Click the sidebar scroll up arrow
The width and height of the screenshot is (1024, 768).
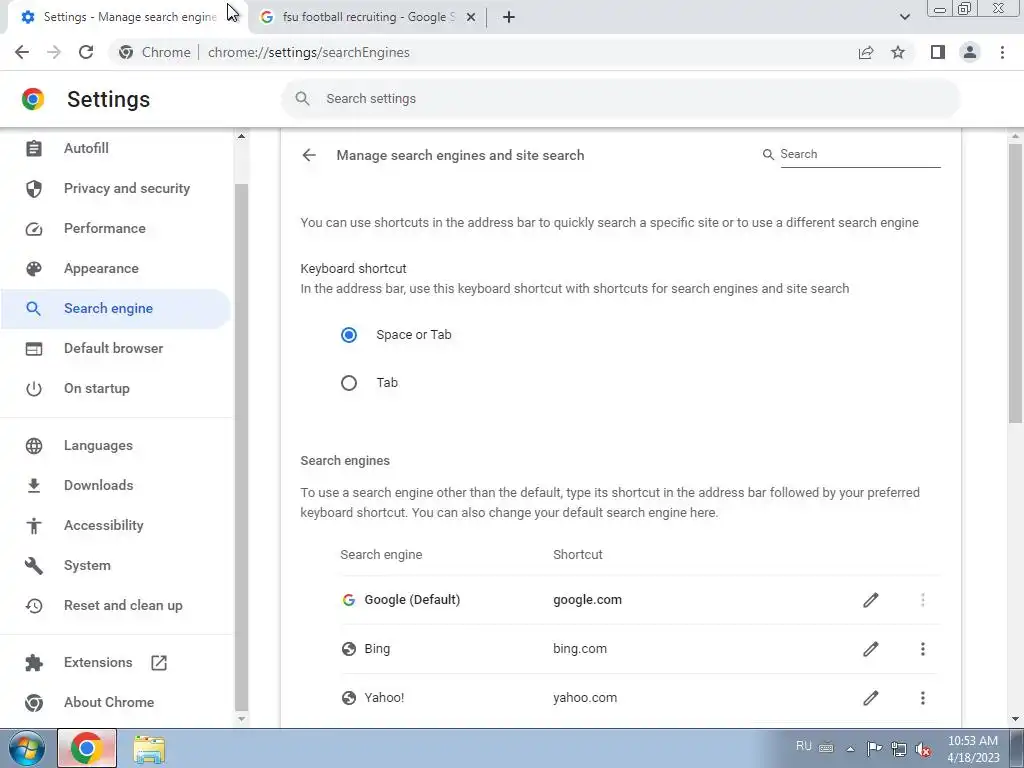241,136
